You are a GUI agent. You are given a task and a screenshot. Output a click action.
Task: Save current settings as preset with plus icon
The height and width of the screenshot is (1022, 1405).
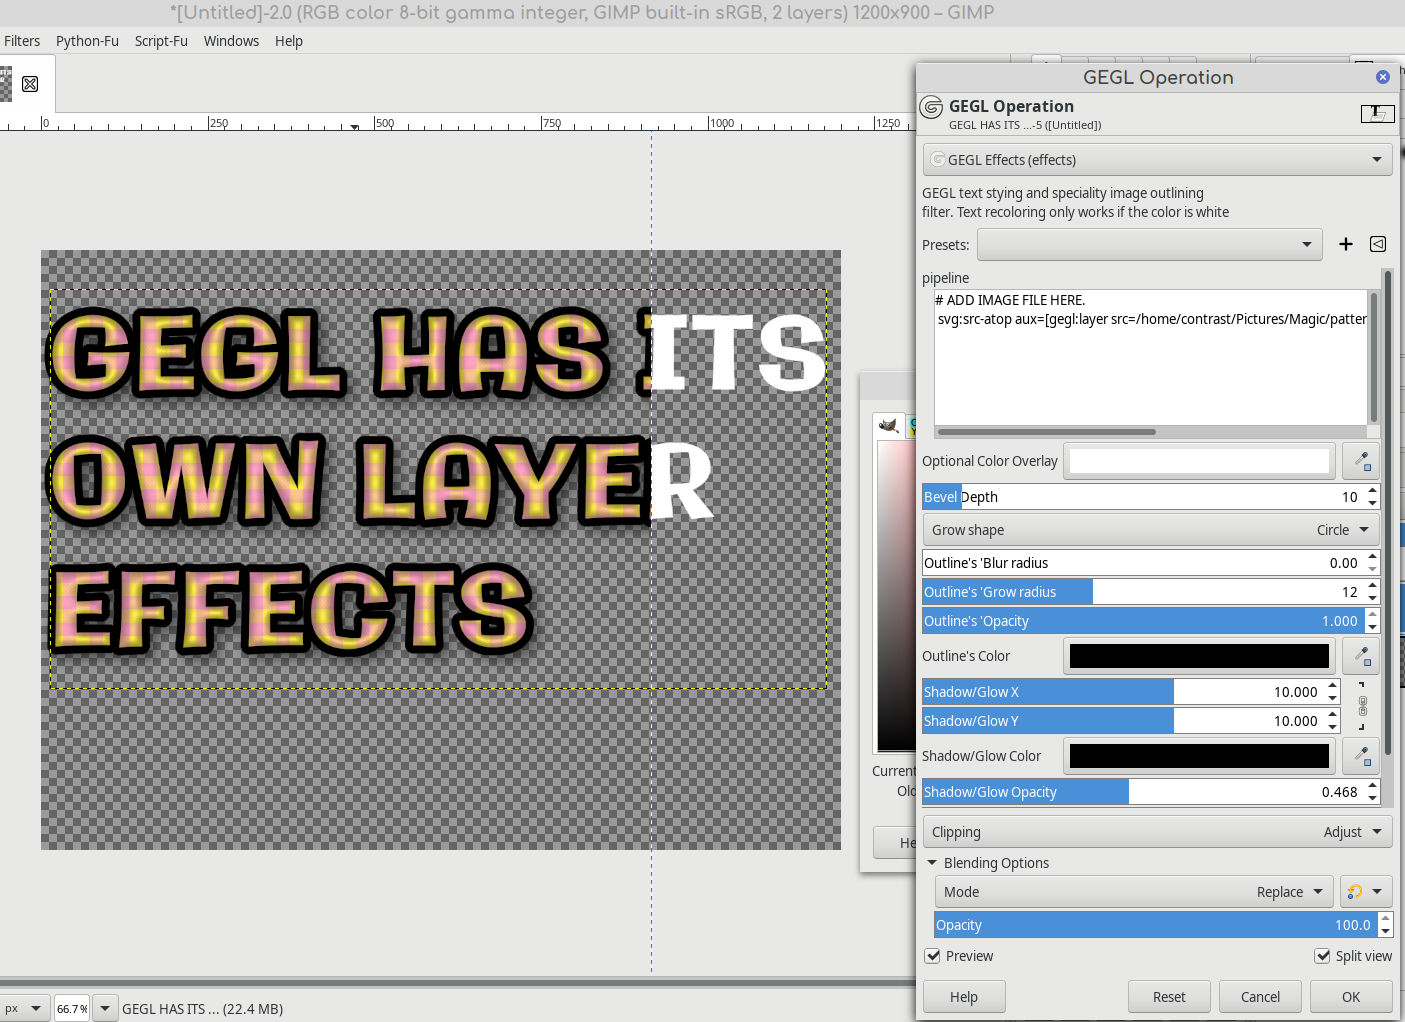pyautogui.click(x=1346, y=244)
